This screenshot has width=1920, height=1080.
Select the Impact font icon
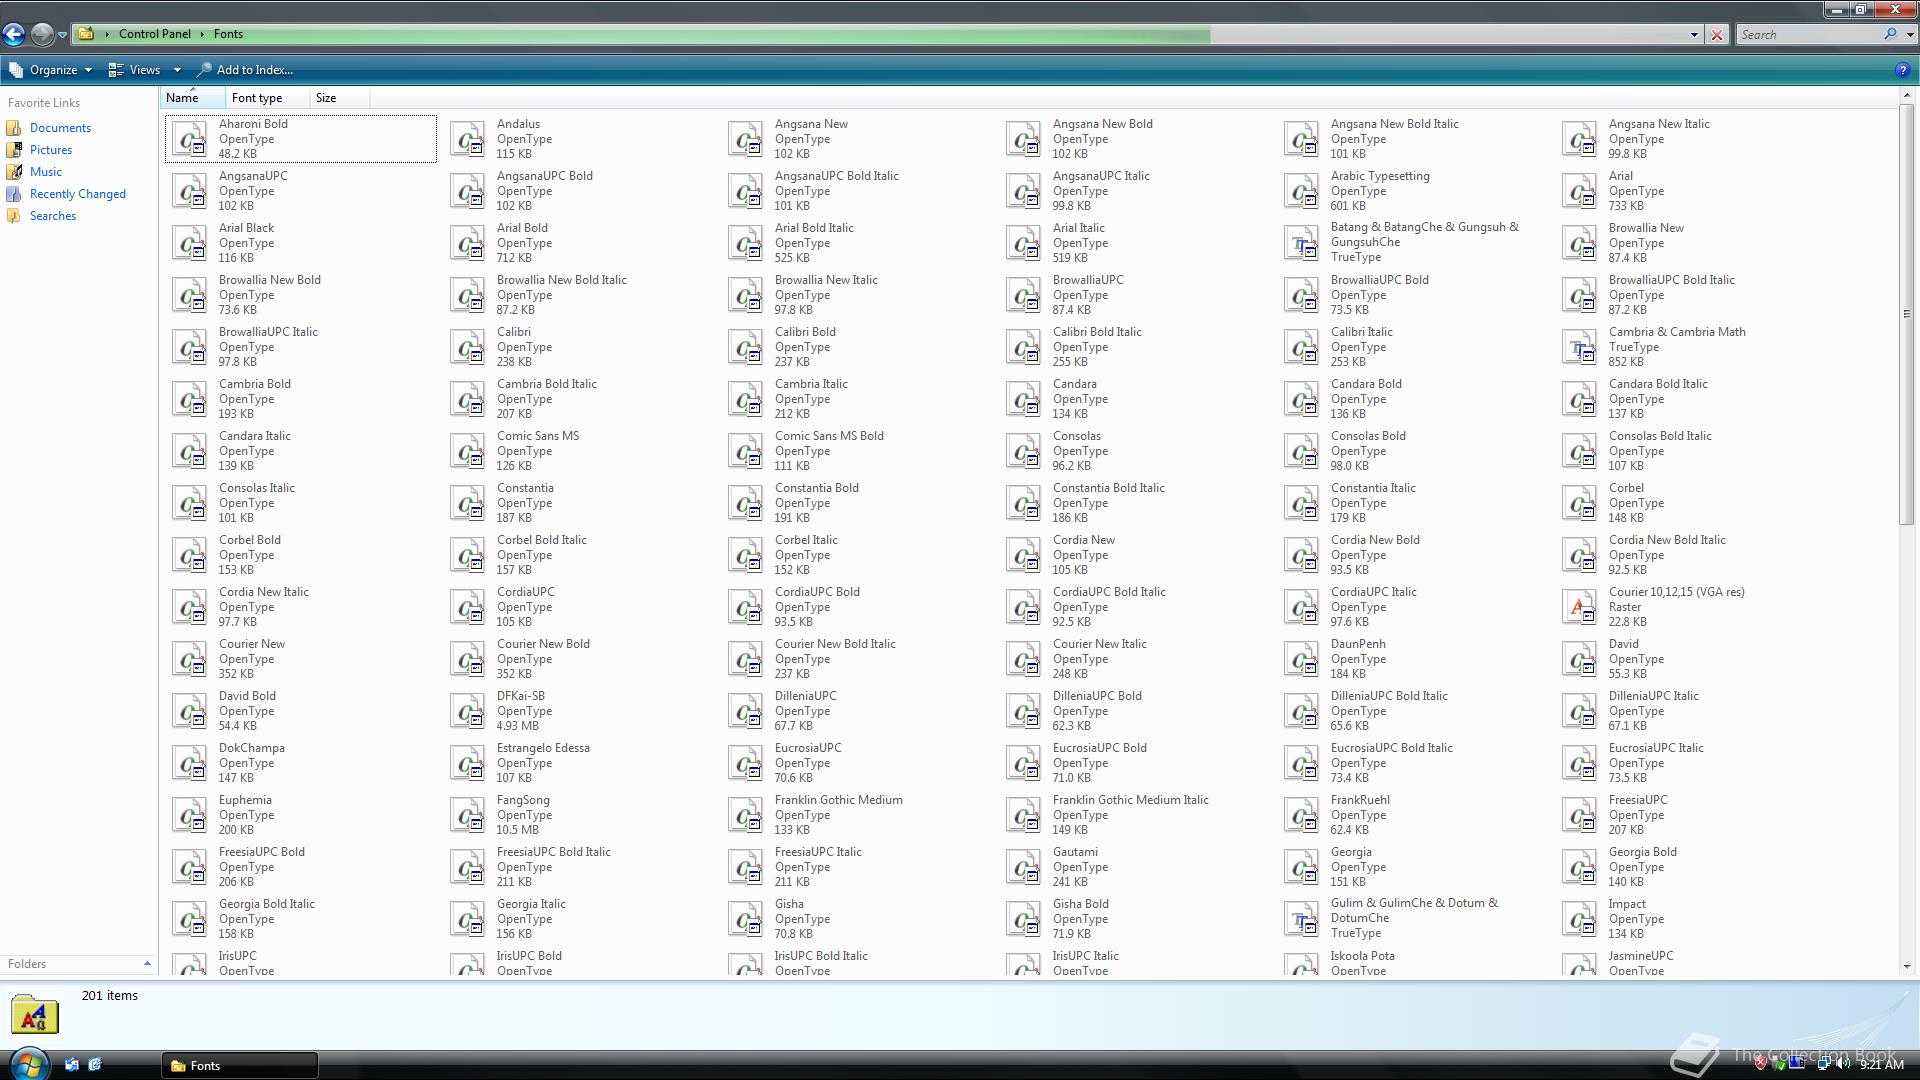(x=1580, y=919)
